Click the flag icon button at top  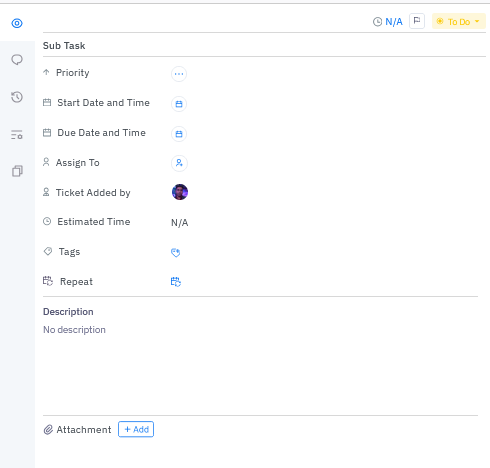click(417, 21)
